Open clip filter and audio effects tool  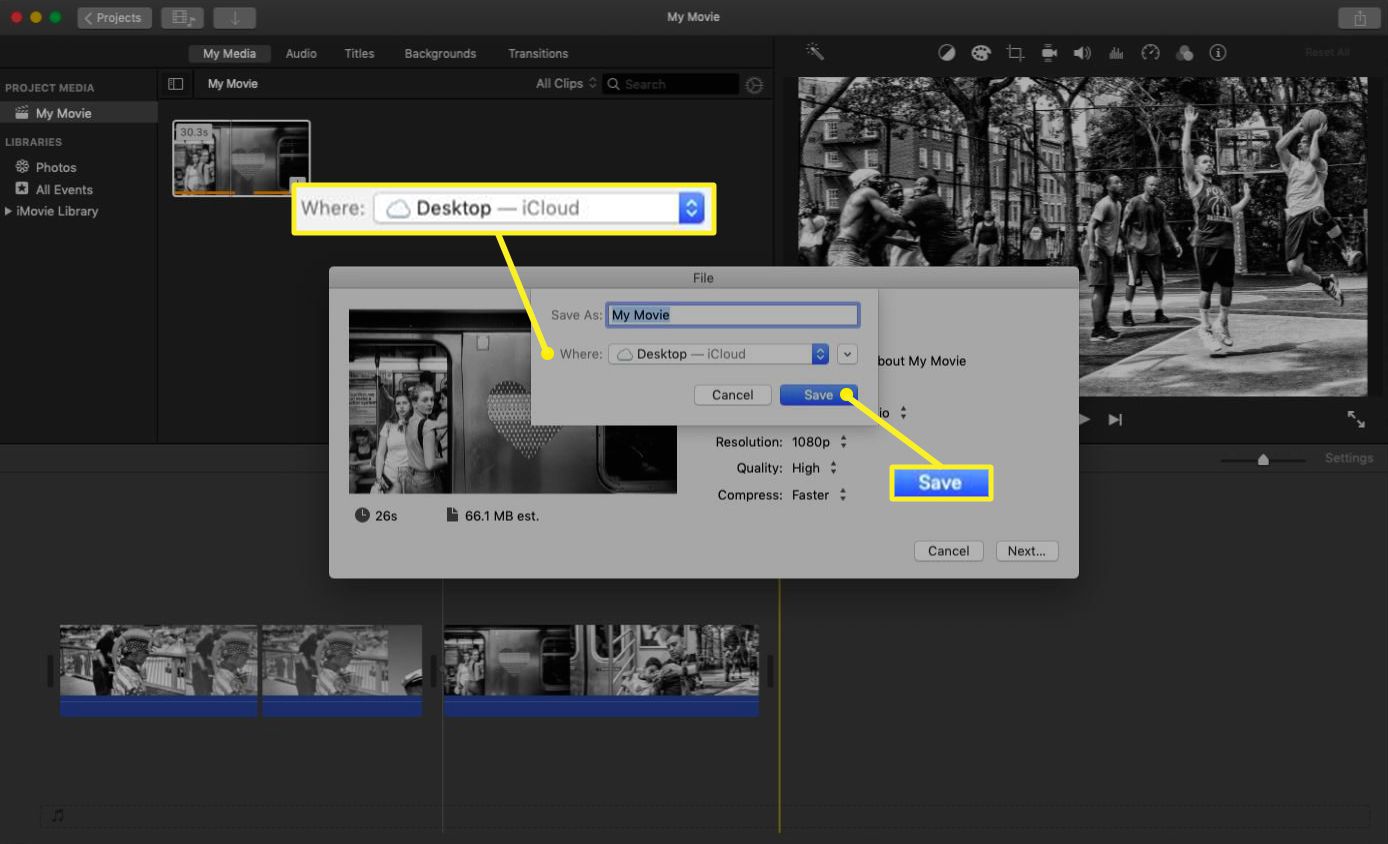[1184, 53]
